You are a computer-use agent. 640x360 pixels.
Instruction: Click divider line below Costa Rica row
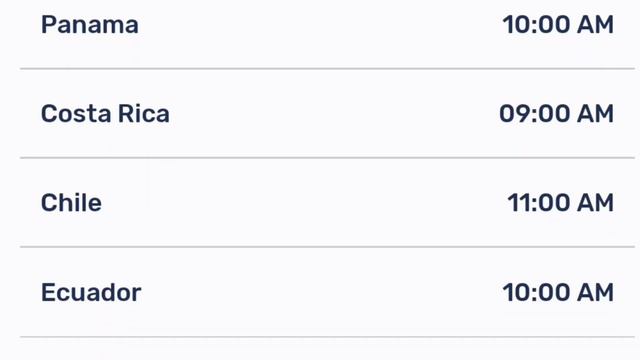tap(327, 158)
